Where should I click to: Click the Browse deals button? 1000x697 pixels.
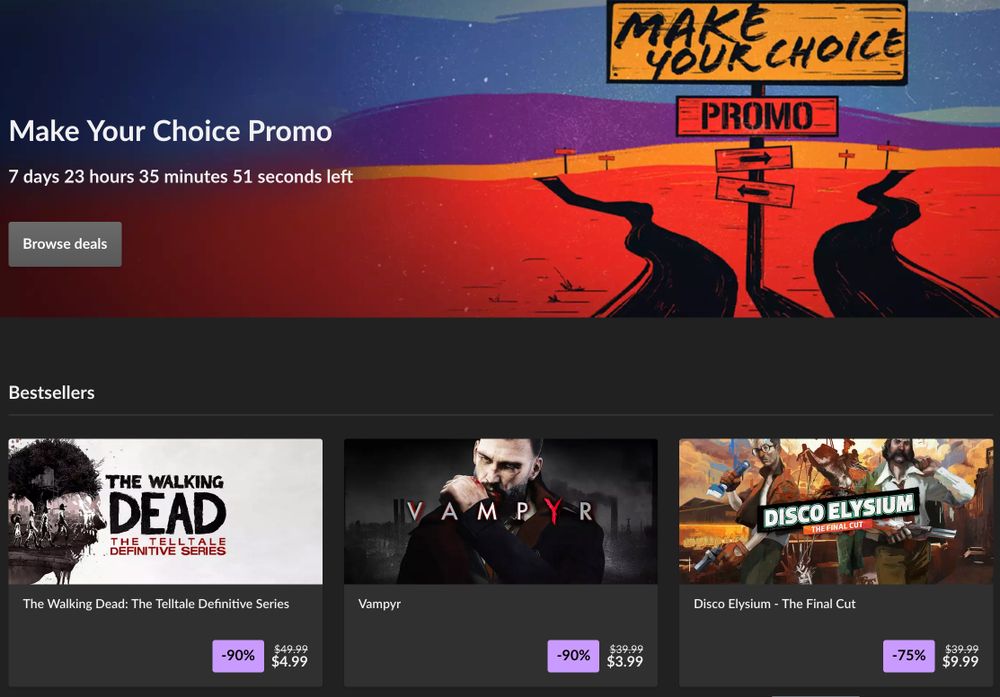[x=65, y=244]
